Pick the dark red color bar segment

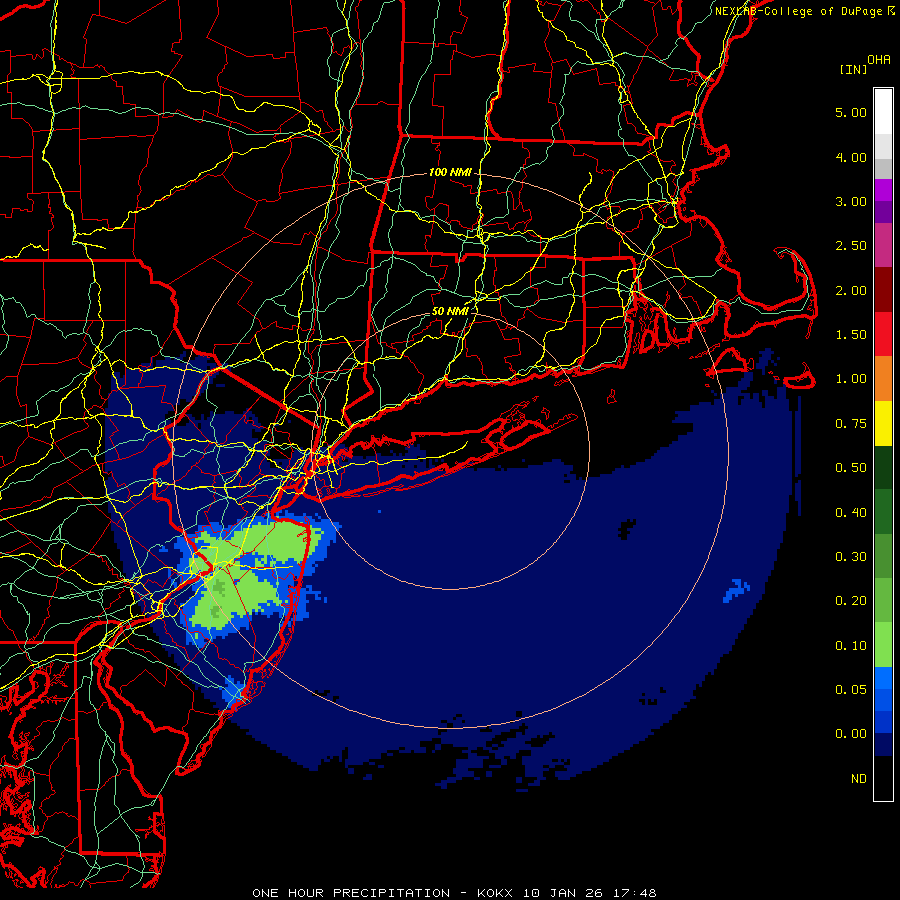[x=883, y=290]
